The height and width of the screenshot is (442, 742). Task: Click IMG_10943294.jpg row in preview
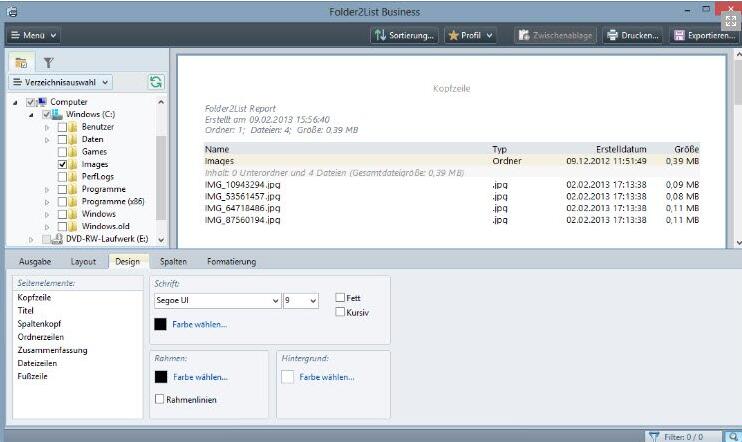point(451,185)
